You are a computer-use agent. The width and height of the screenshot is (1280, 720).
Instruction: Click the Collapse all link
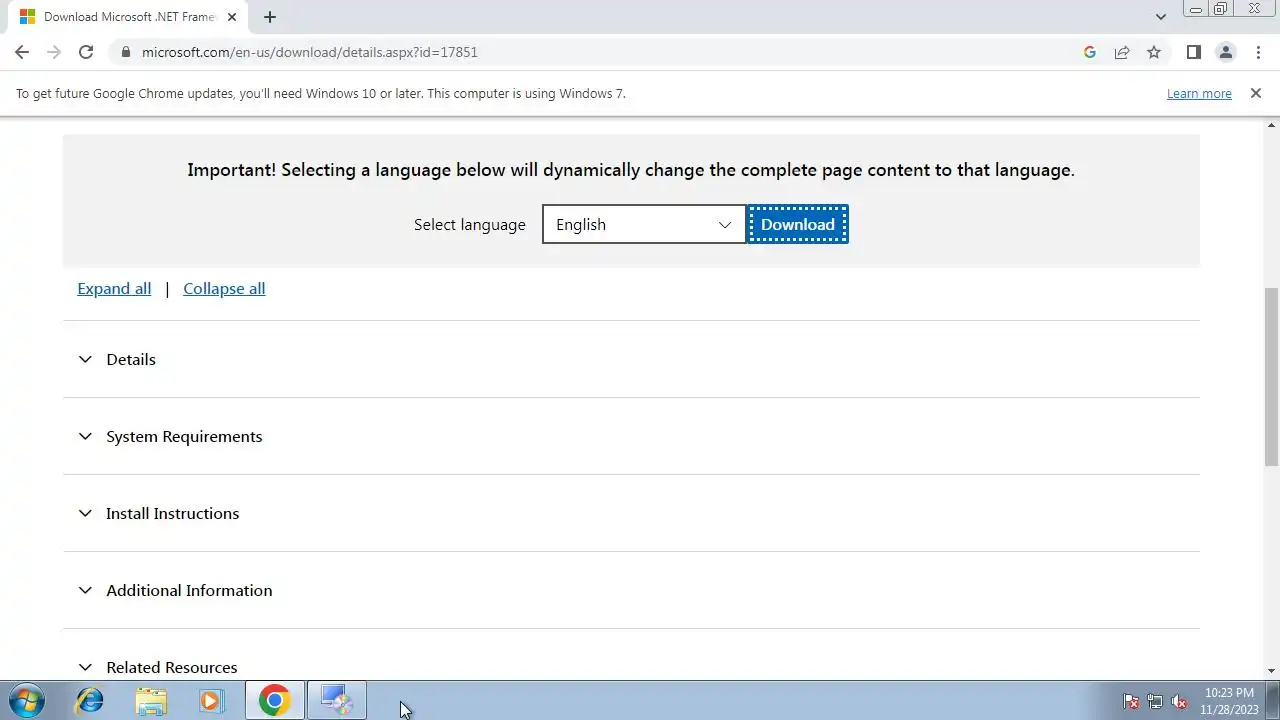click(x=224, y=288)
